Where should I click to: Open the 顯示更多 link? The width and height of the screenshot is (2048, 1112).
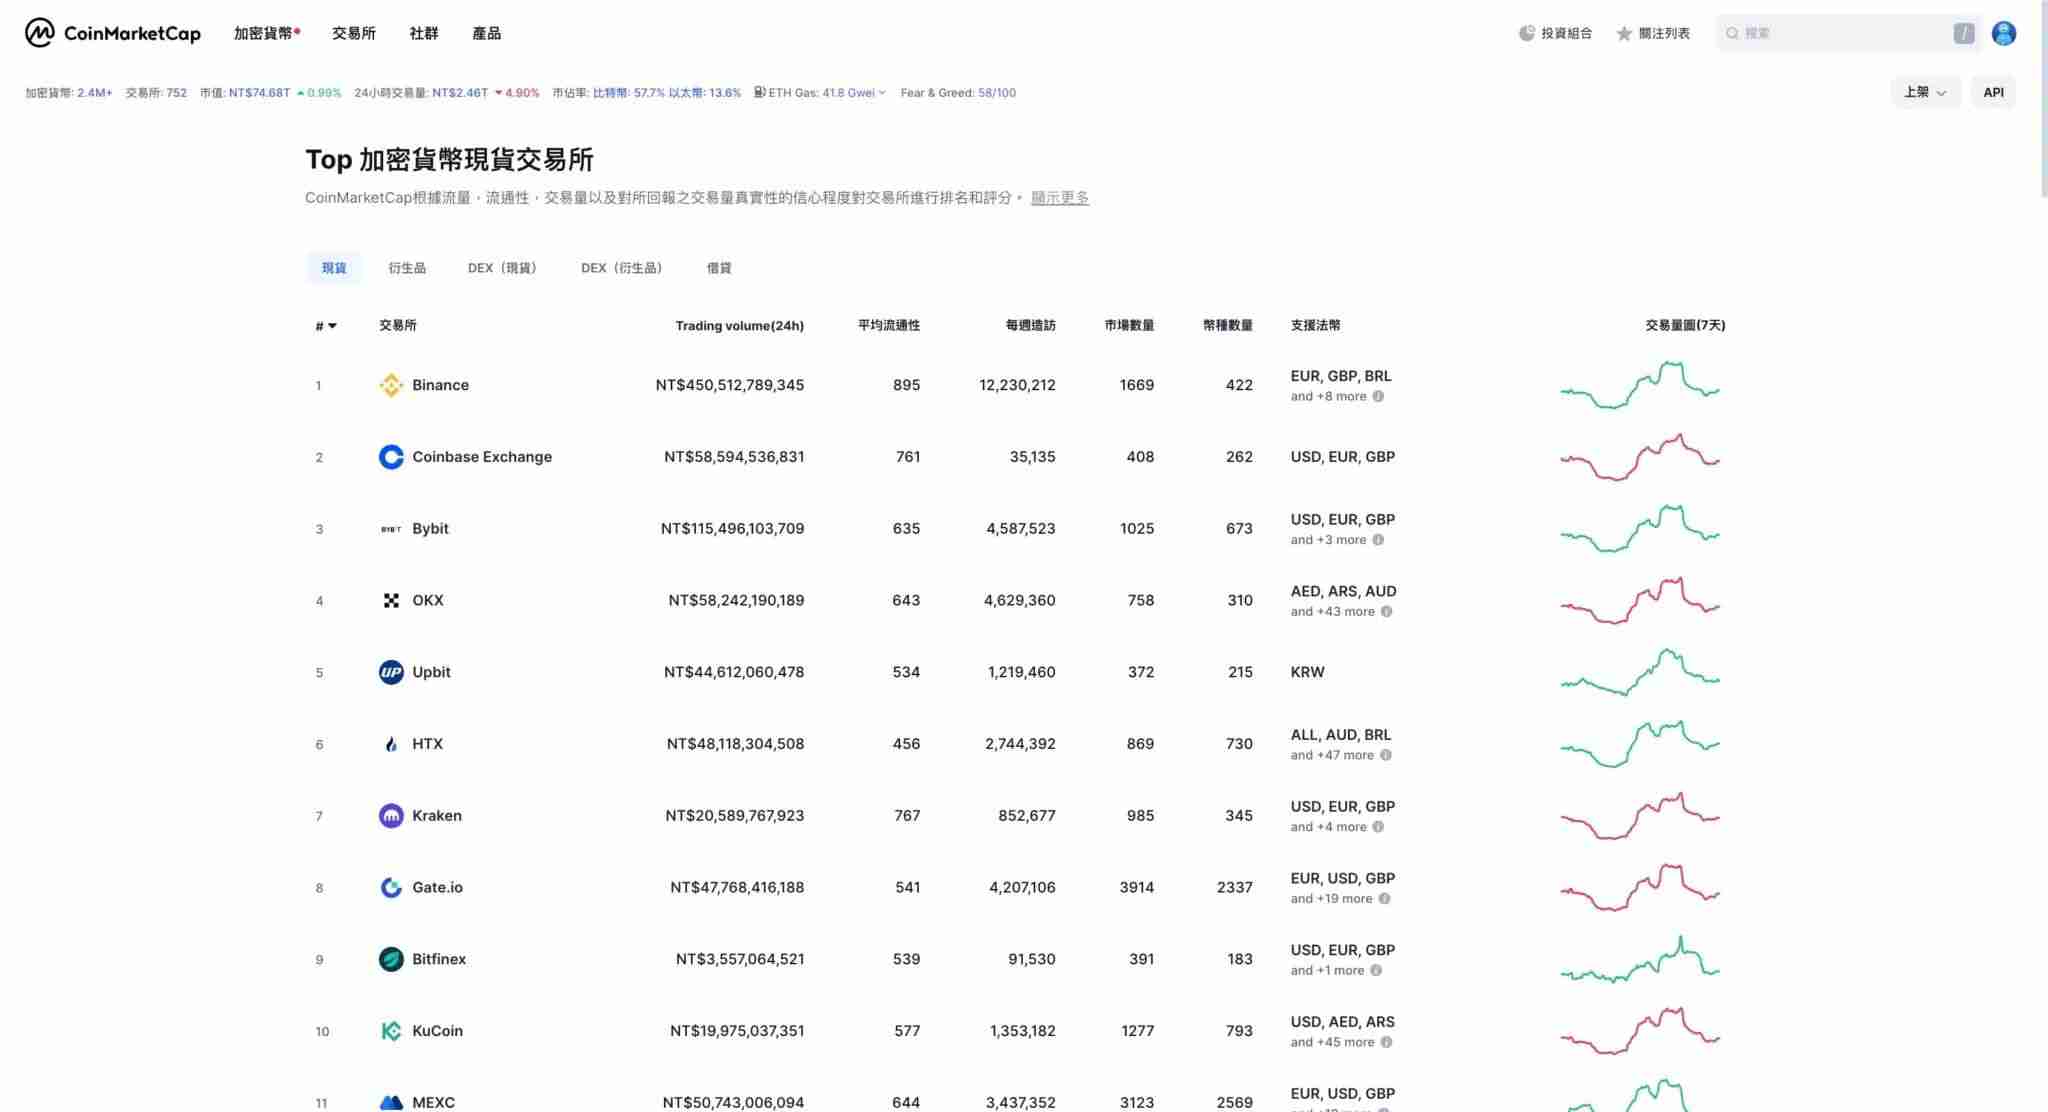(x=1059, y=197)
